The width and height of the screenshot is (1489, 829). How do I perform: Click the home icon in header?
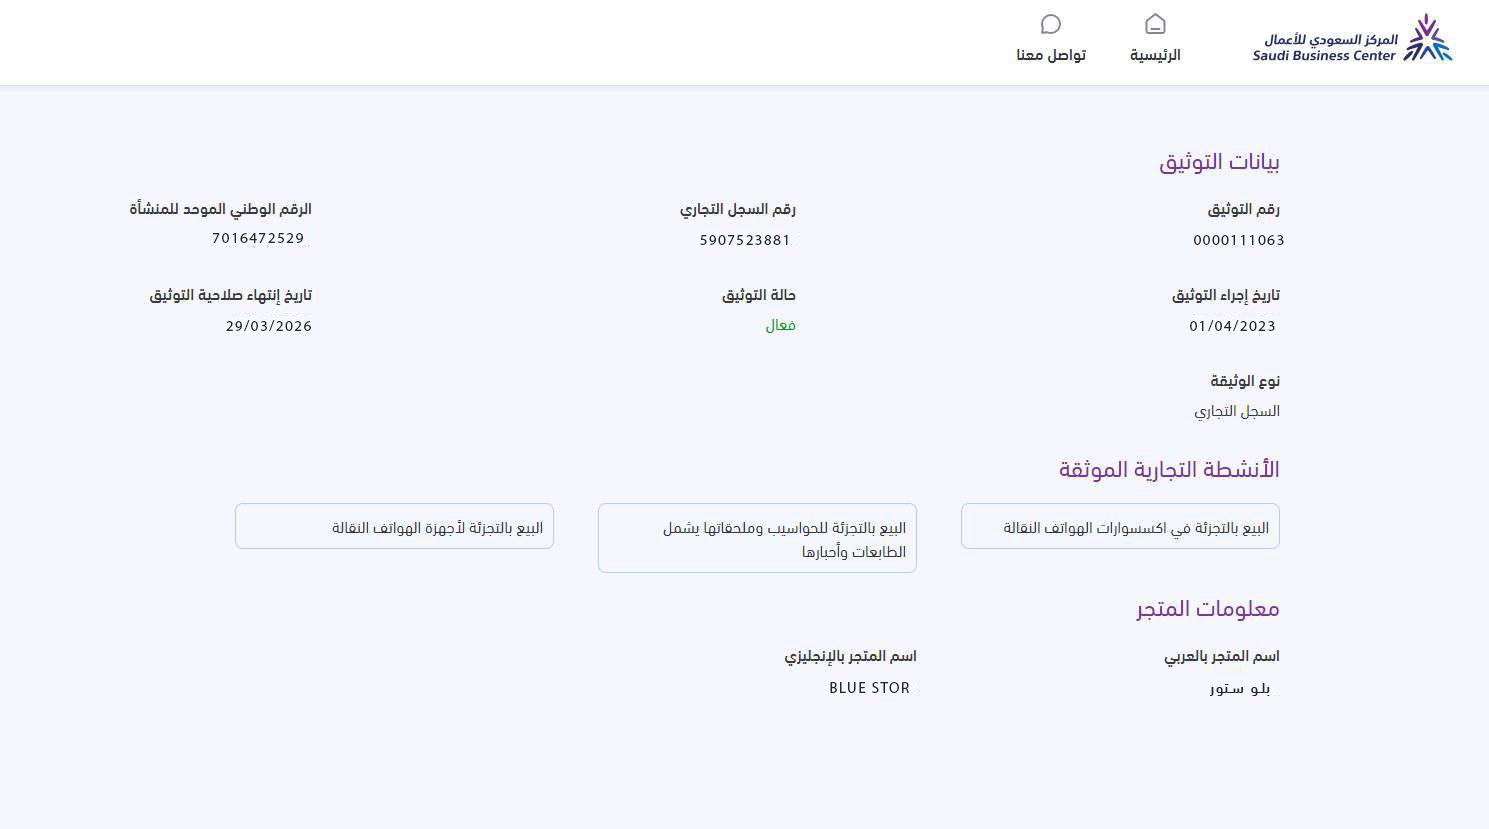click(x=1155, y=24)
